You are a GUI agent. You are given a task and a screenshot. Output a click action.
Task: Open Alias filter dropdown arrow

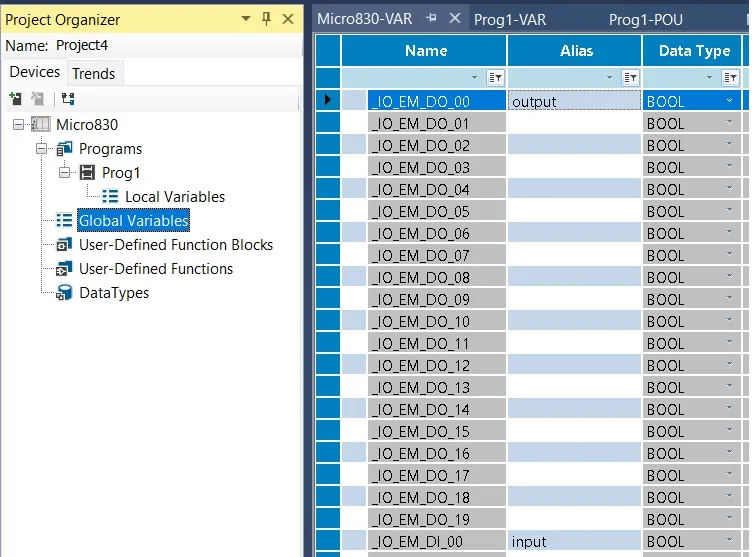point(609,78)
